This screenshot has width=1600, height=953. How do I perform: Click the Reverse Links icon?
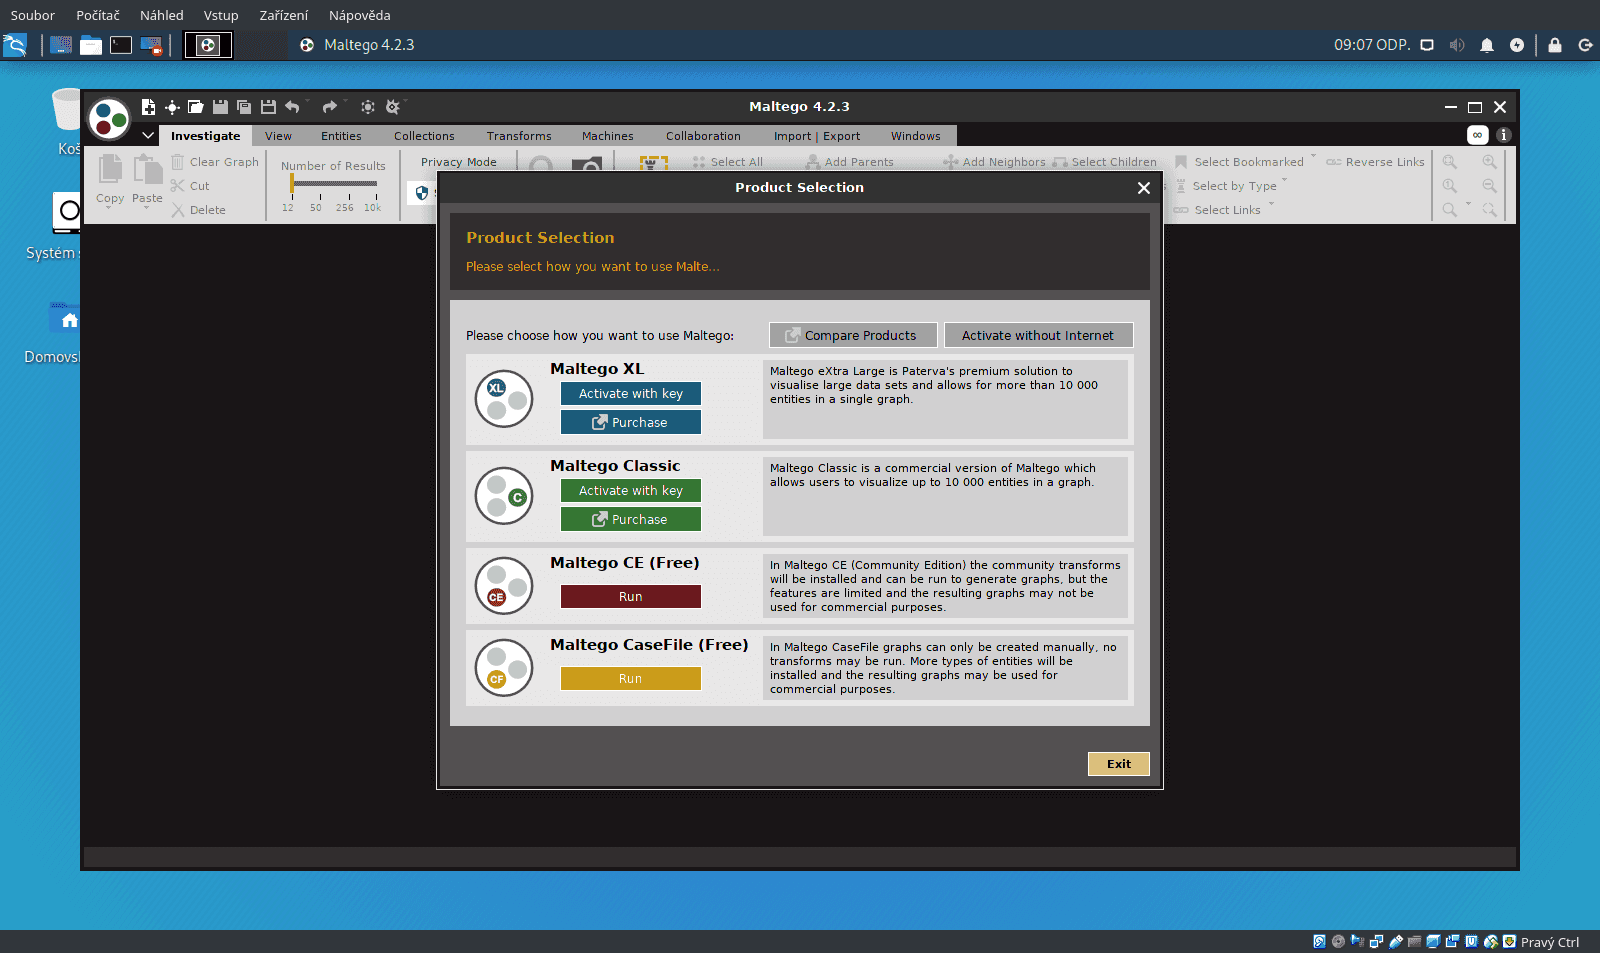click(x=1333, y=162)
